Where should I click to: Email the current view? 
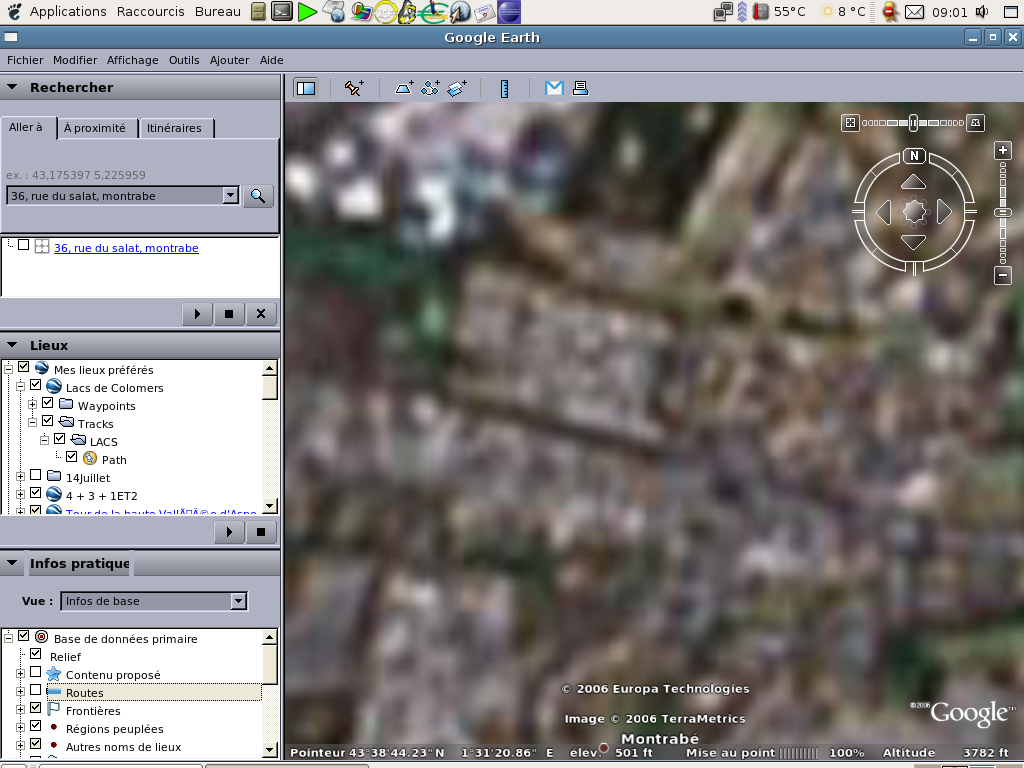tap(554, 88)
